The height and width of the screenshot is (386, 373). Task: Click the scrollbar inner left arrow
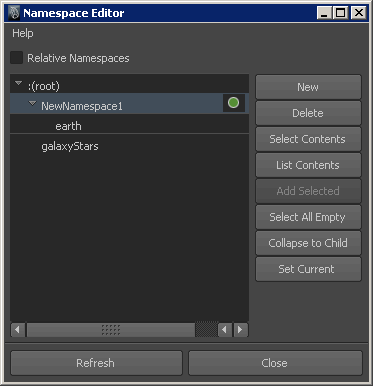[225, 330]
